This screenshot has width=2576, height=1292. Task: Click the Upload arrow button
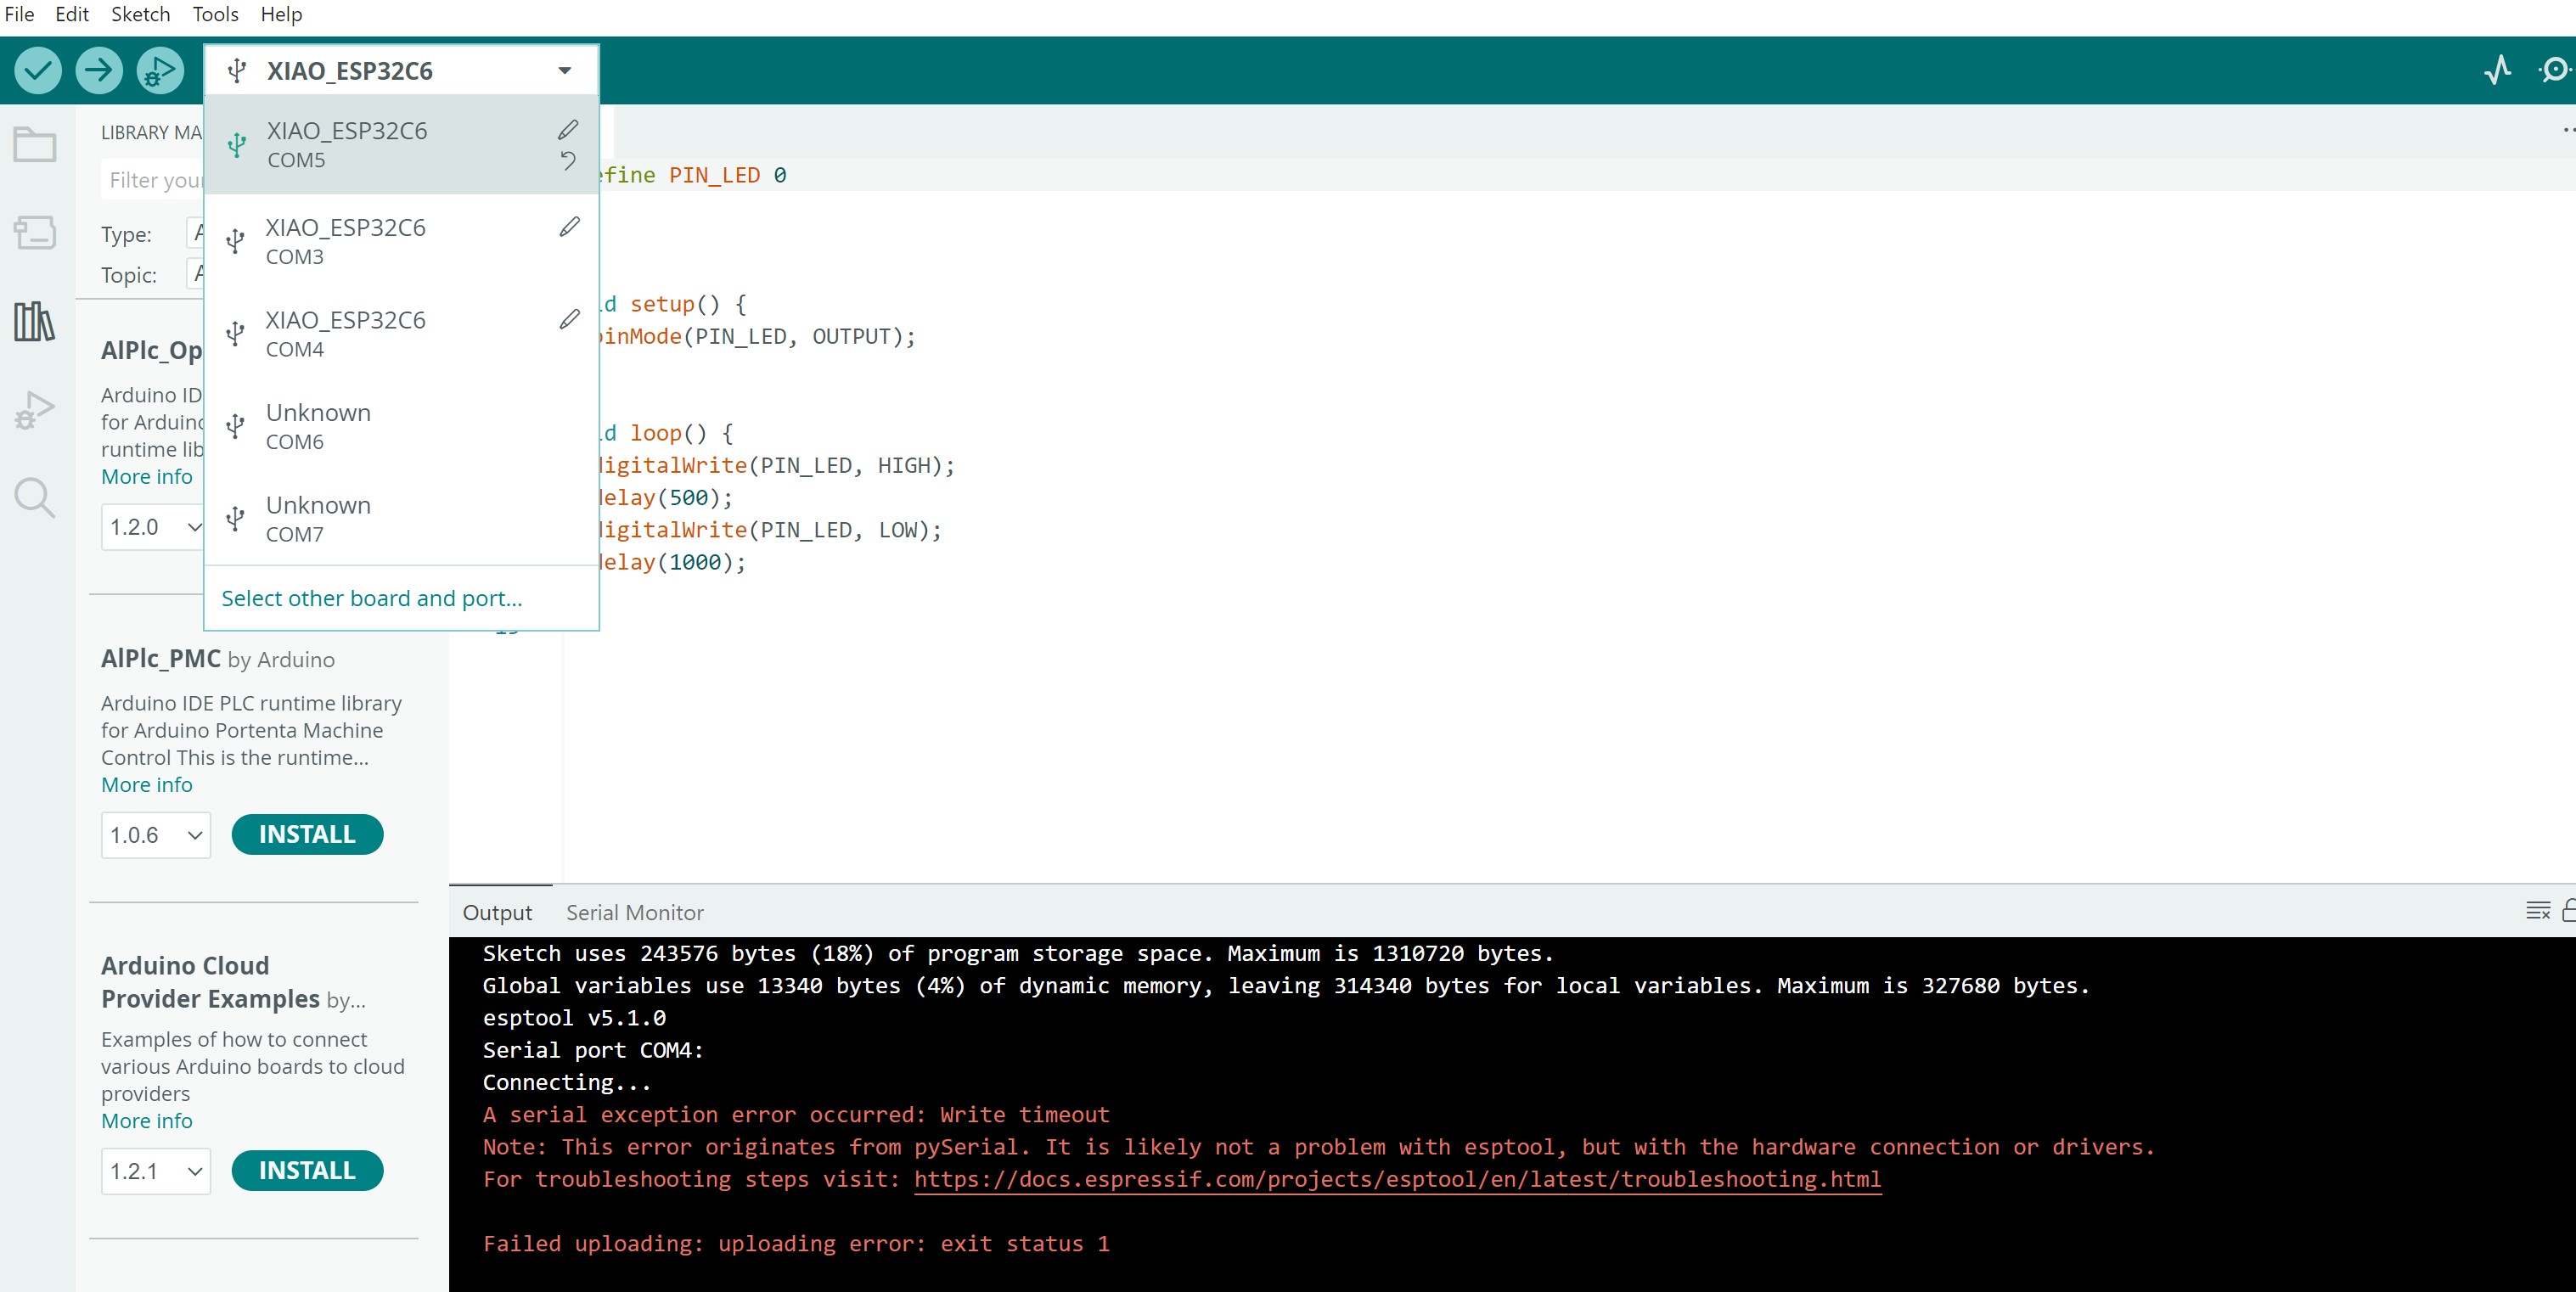(99, 71)
